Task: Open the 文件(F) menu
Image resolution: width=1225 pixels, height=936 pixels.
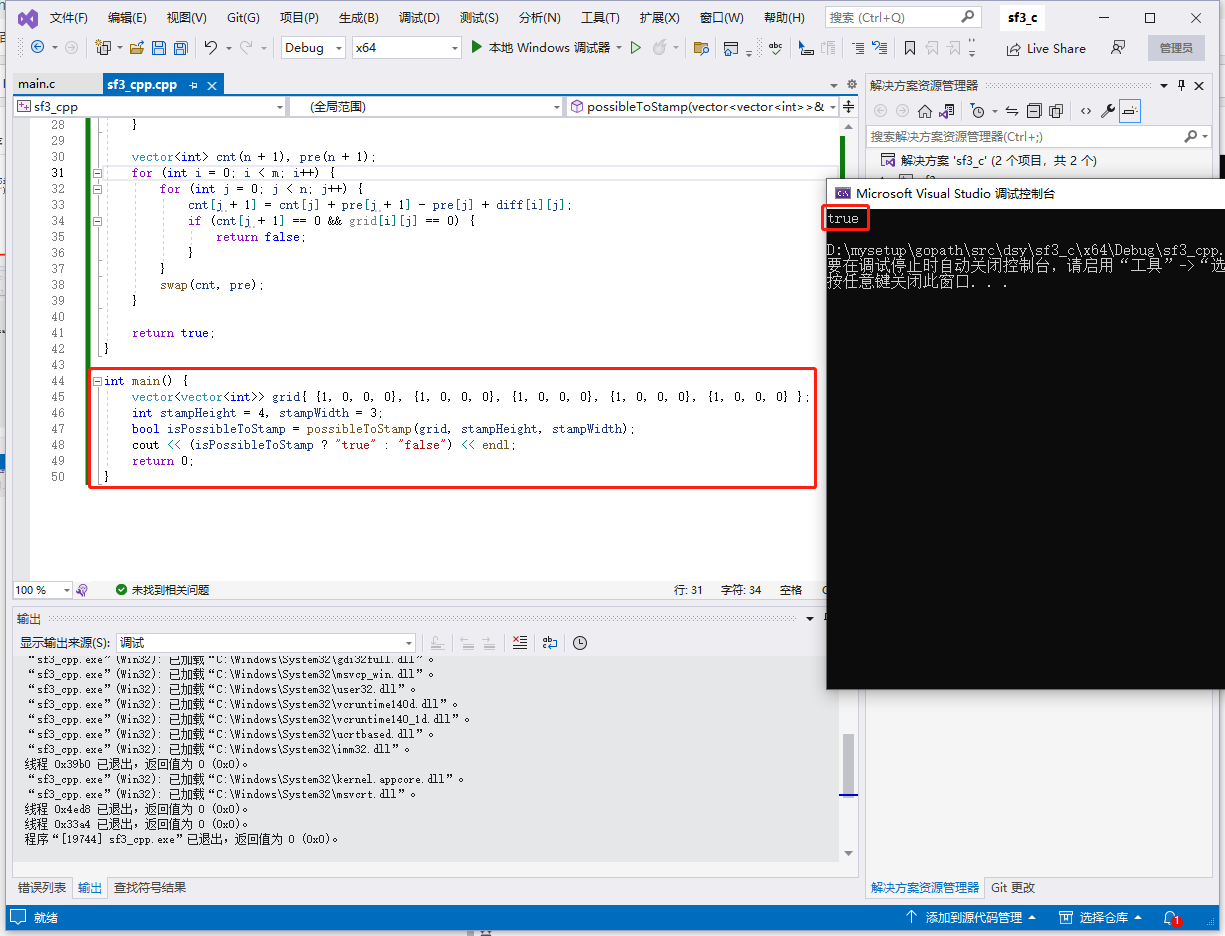Action: pyautogui.click(x=69, y=18)
